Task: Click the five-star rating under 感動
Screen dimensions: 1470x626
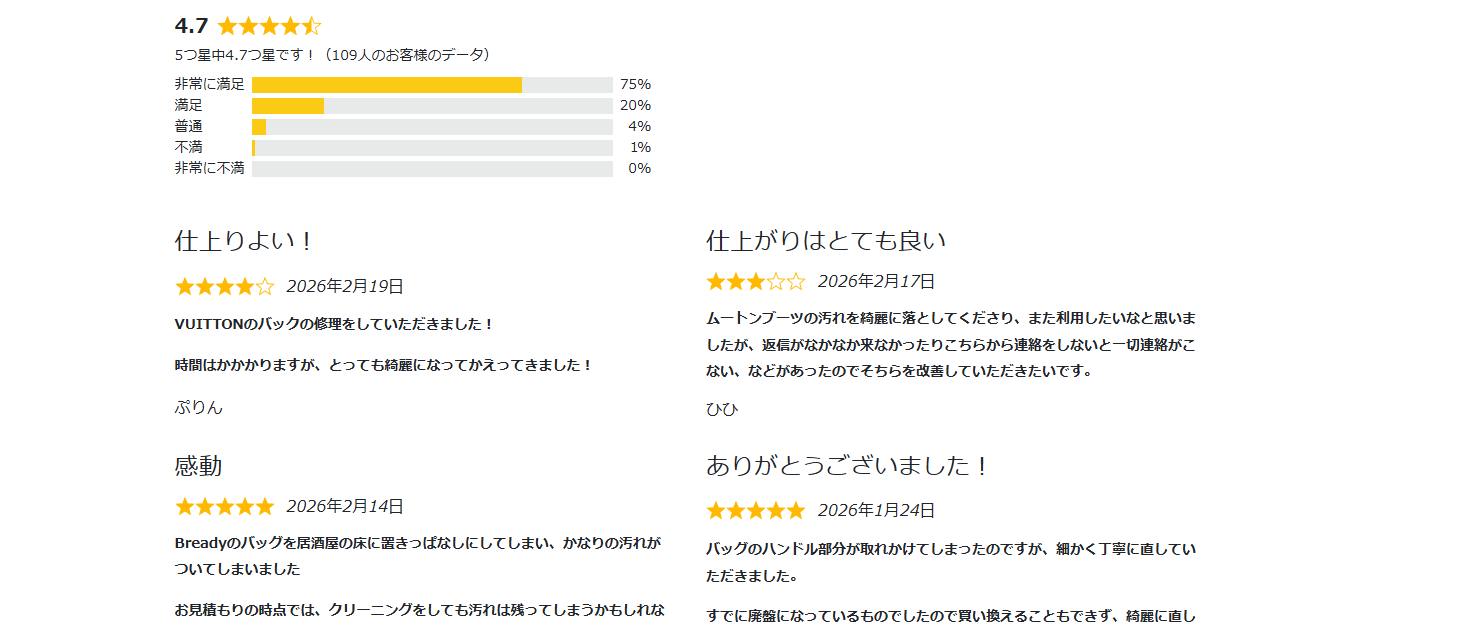Action: pyautogui.click(x=224, y=507)
